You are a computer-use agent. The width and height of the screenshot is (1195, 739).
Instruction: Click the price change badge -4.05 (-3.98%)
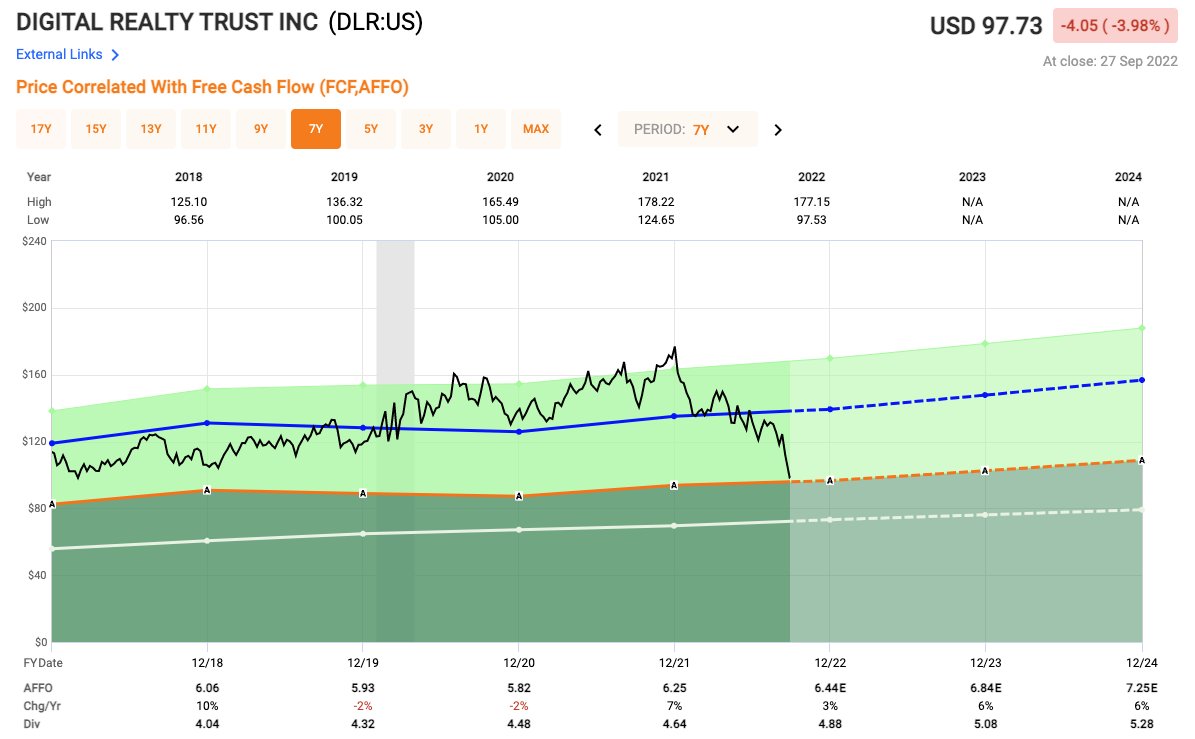[1115, 26]
